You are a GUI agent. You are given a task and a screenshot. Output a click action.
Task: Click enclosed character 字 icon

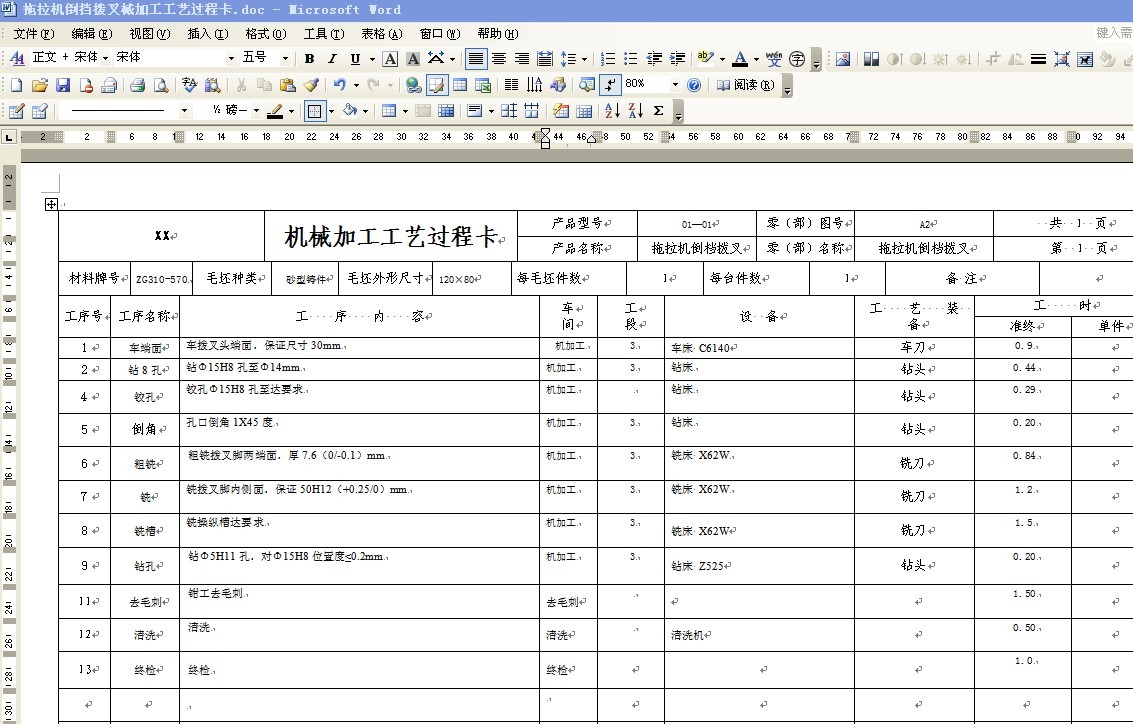[x=797, y=59]
